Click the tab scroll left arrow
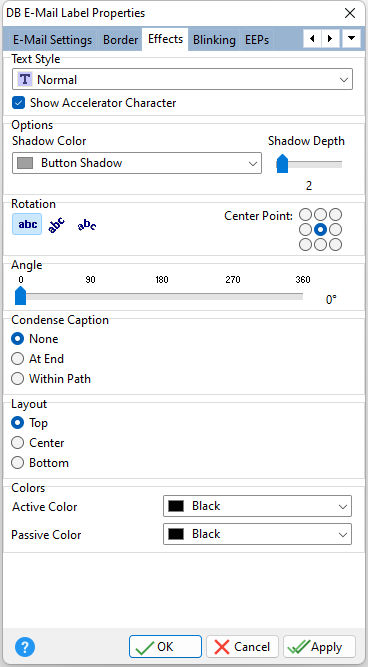 tap(312, 39)
